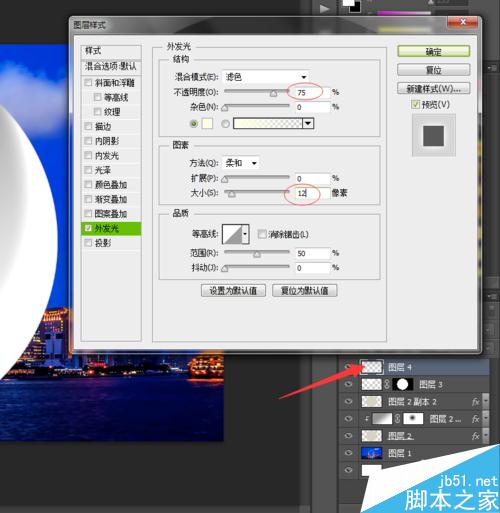Click the 范围 value field showing 50

[x=312, y=253]
